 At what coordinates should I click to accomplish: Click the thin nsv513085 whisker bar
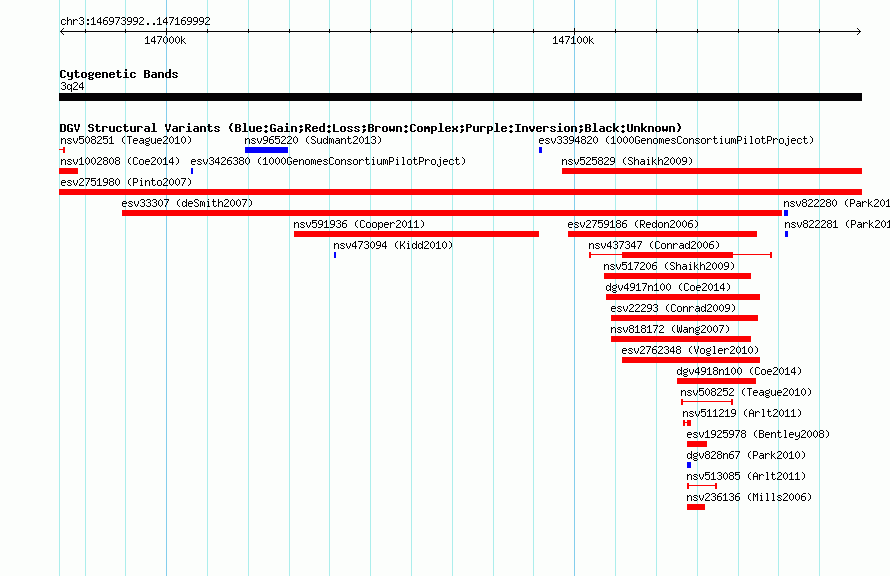(702, 486)
